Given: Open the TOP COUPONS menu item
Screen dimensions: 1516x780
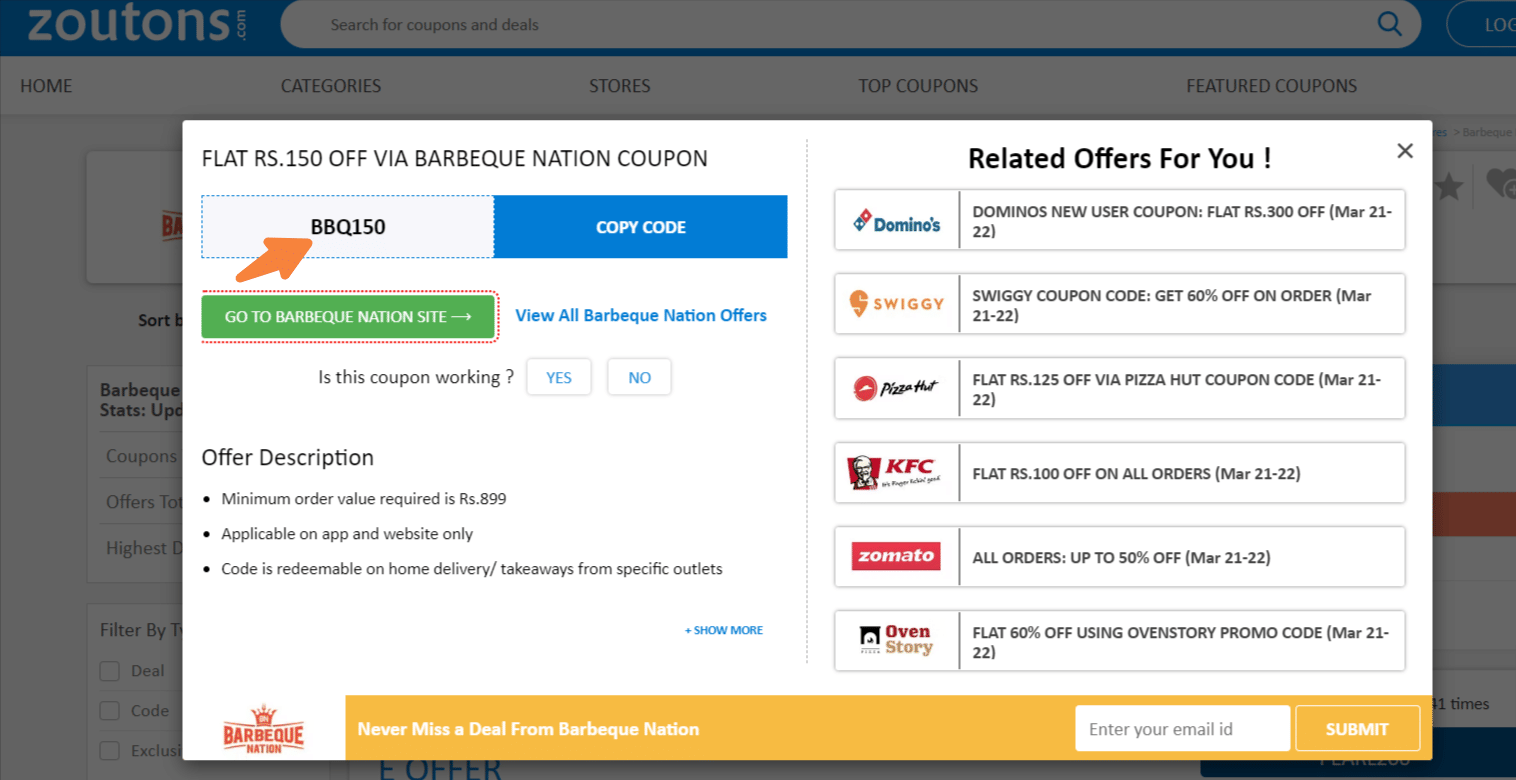Looking at the screenshot, I should (x=918, y=86).
